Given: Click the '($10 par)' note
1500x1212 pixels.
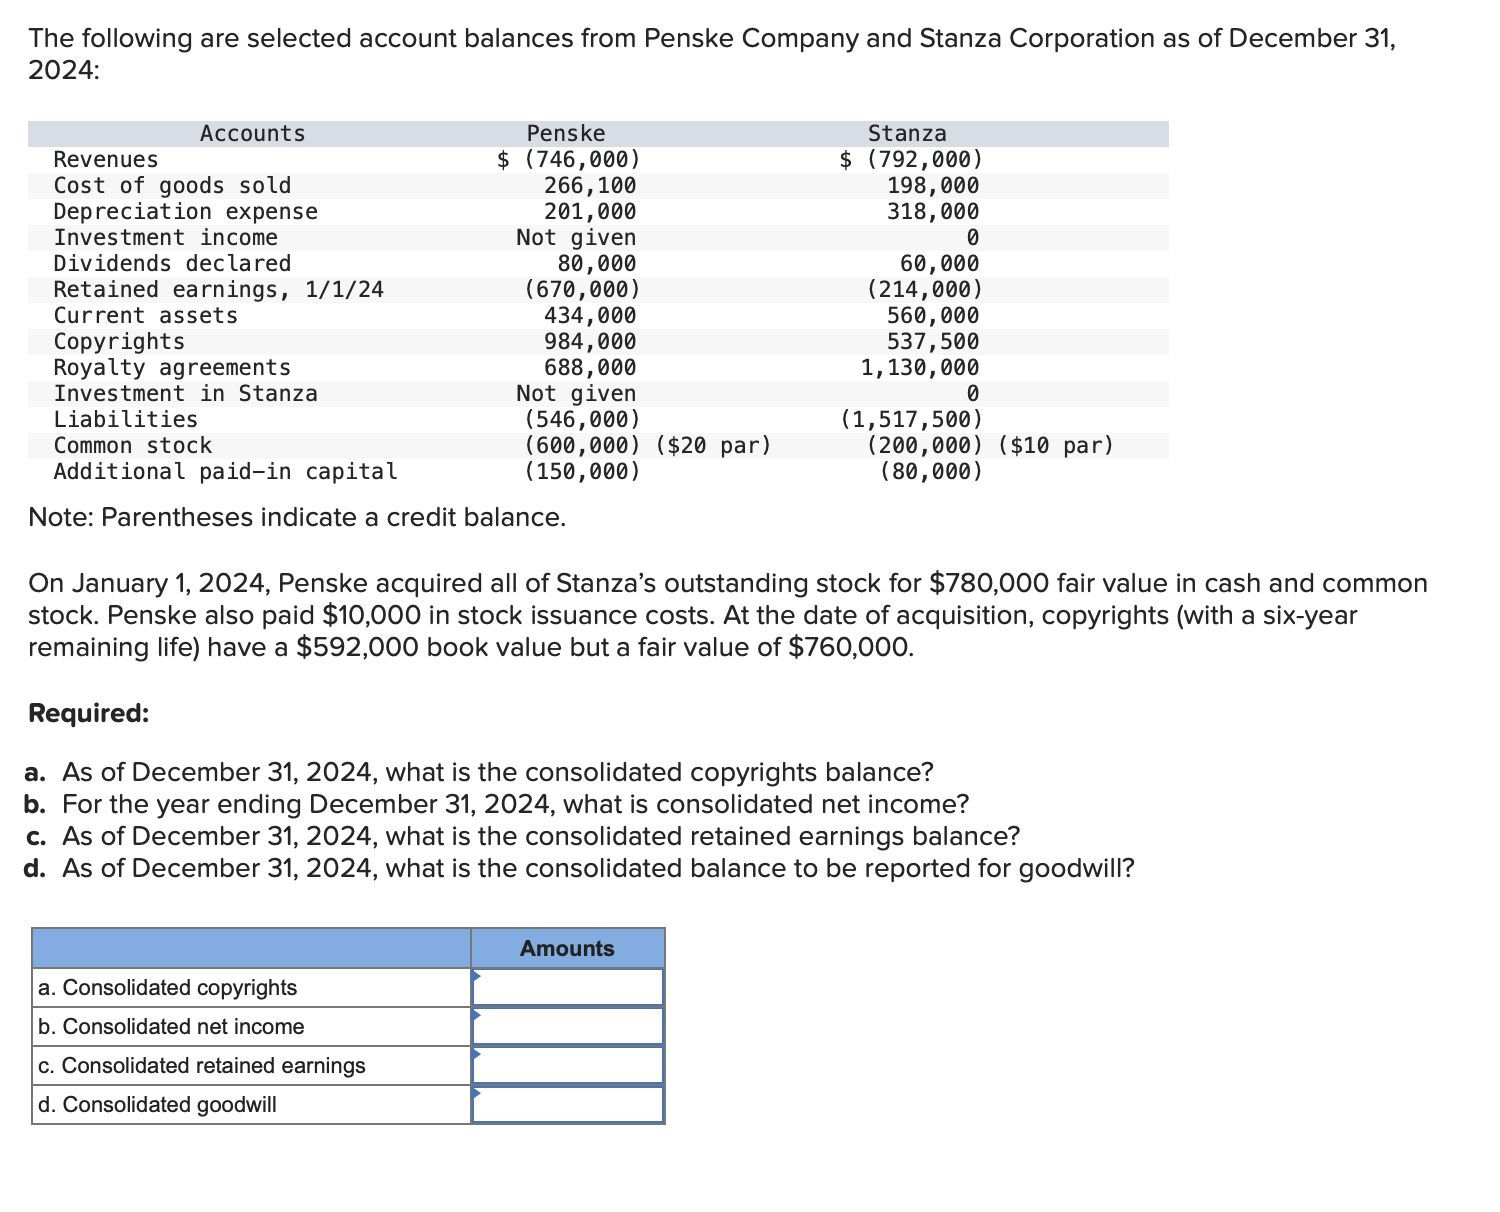Looking at the screenshot, I should [x=1056, y=445].
